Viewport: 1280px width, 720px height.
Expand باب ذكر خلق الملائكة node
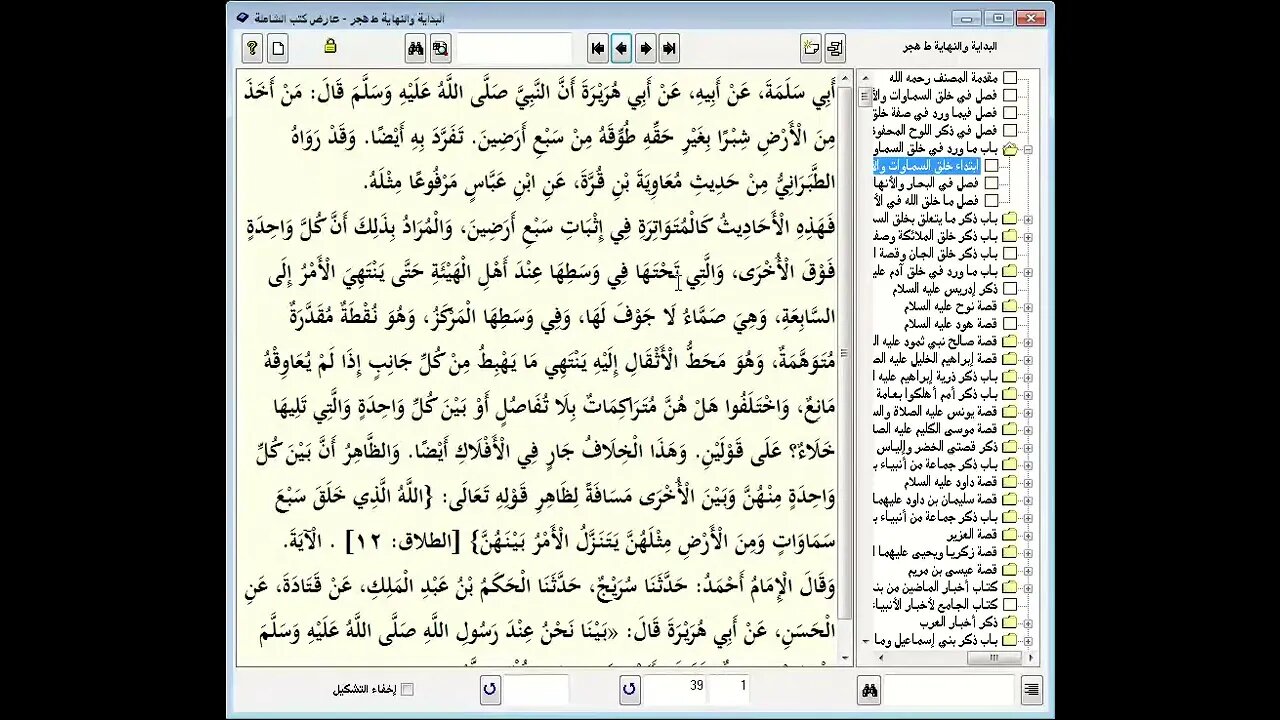coord(1028,236)
